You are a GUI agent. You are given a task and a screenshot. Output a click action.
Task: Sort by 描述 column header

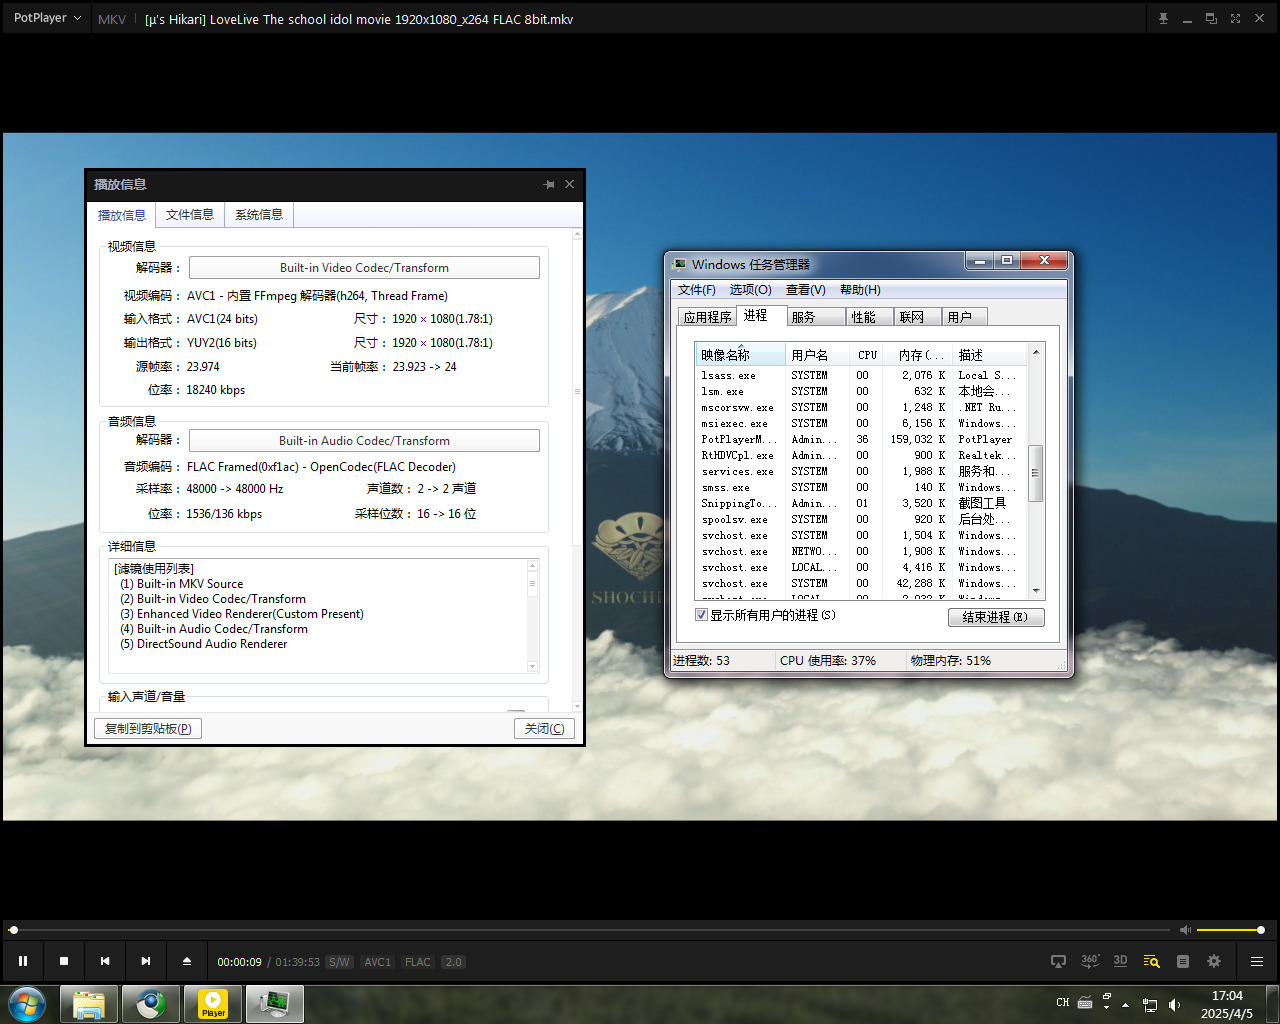(989, 355)
